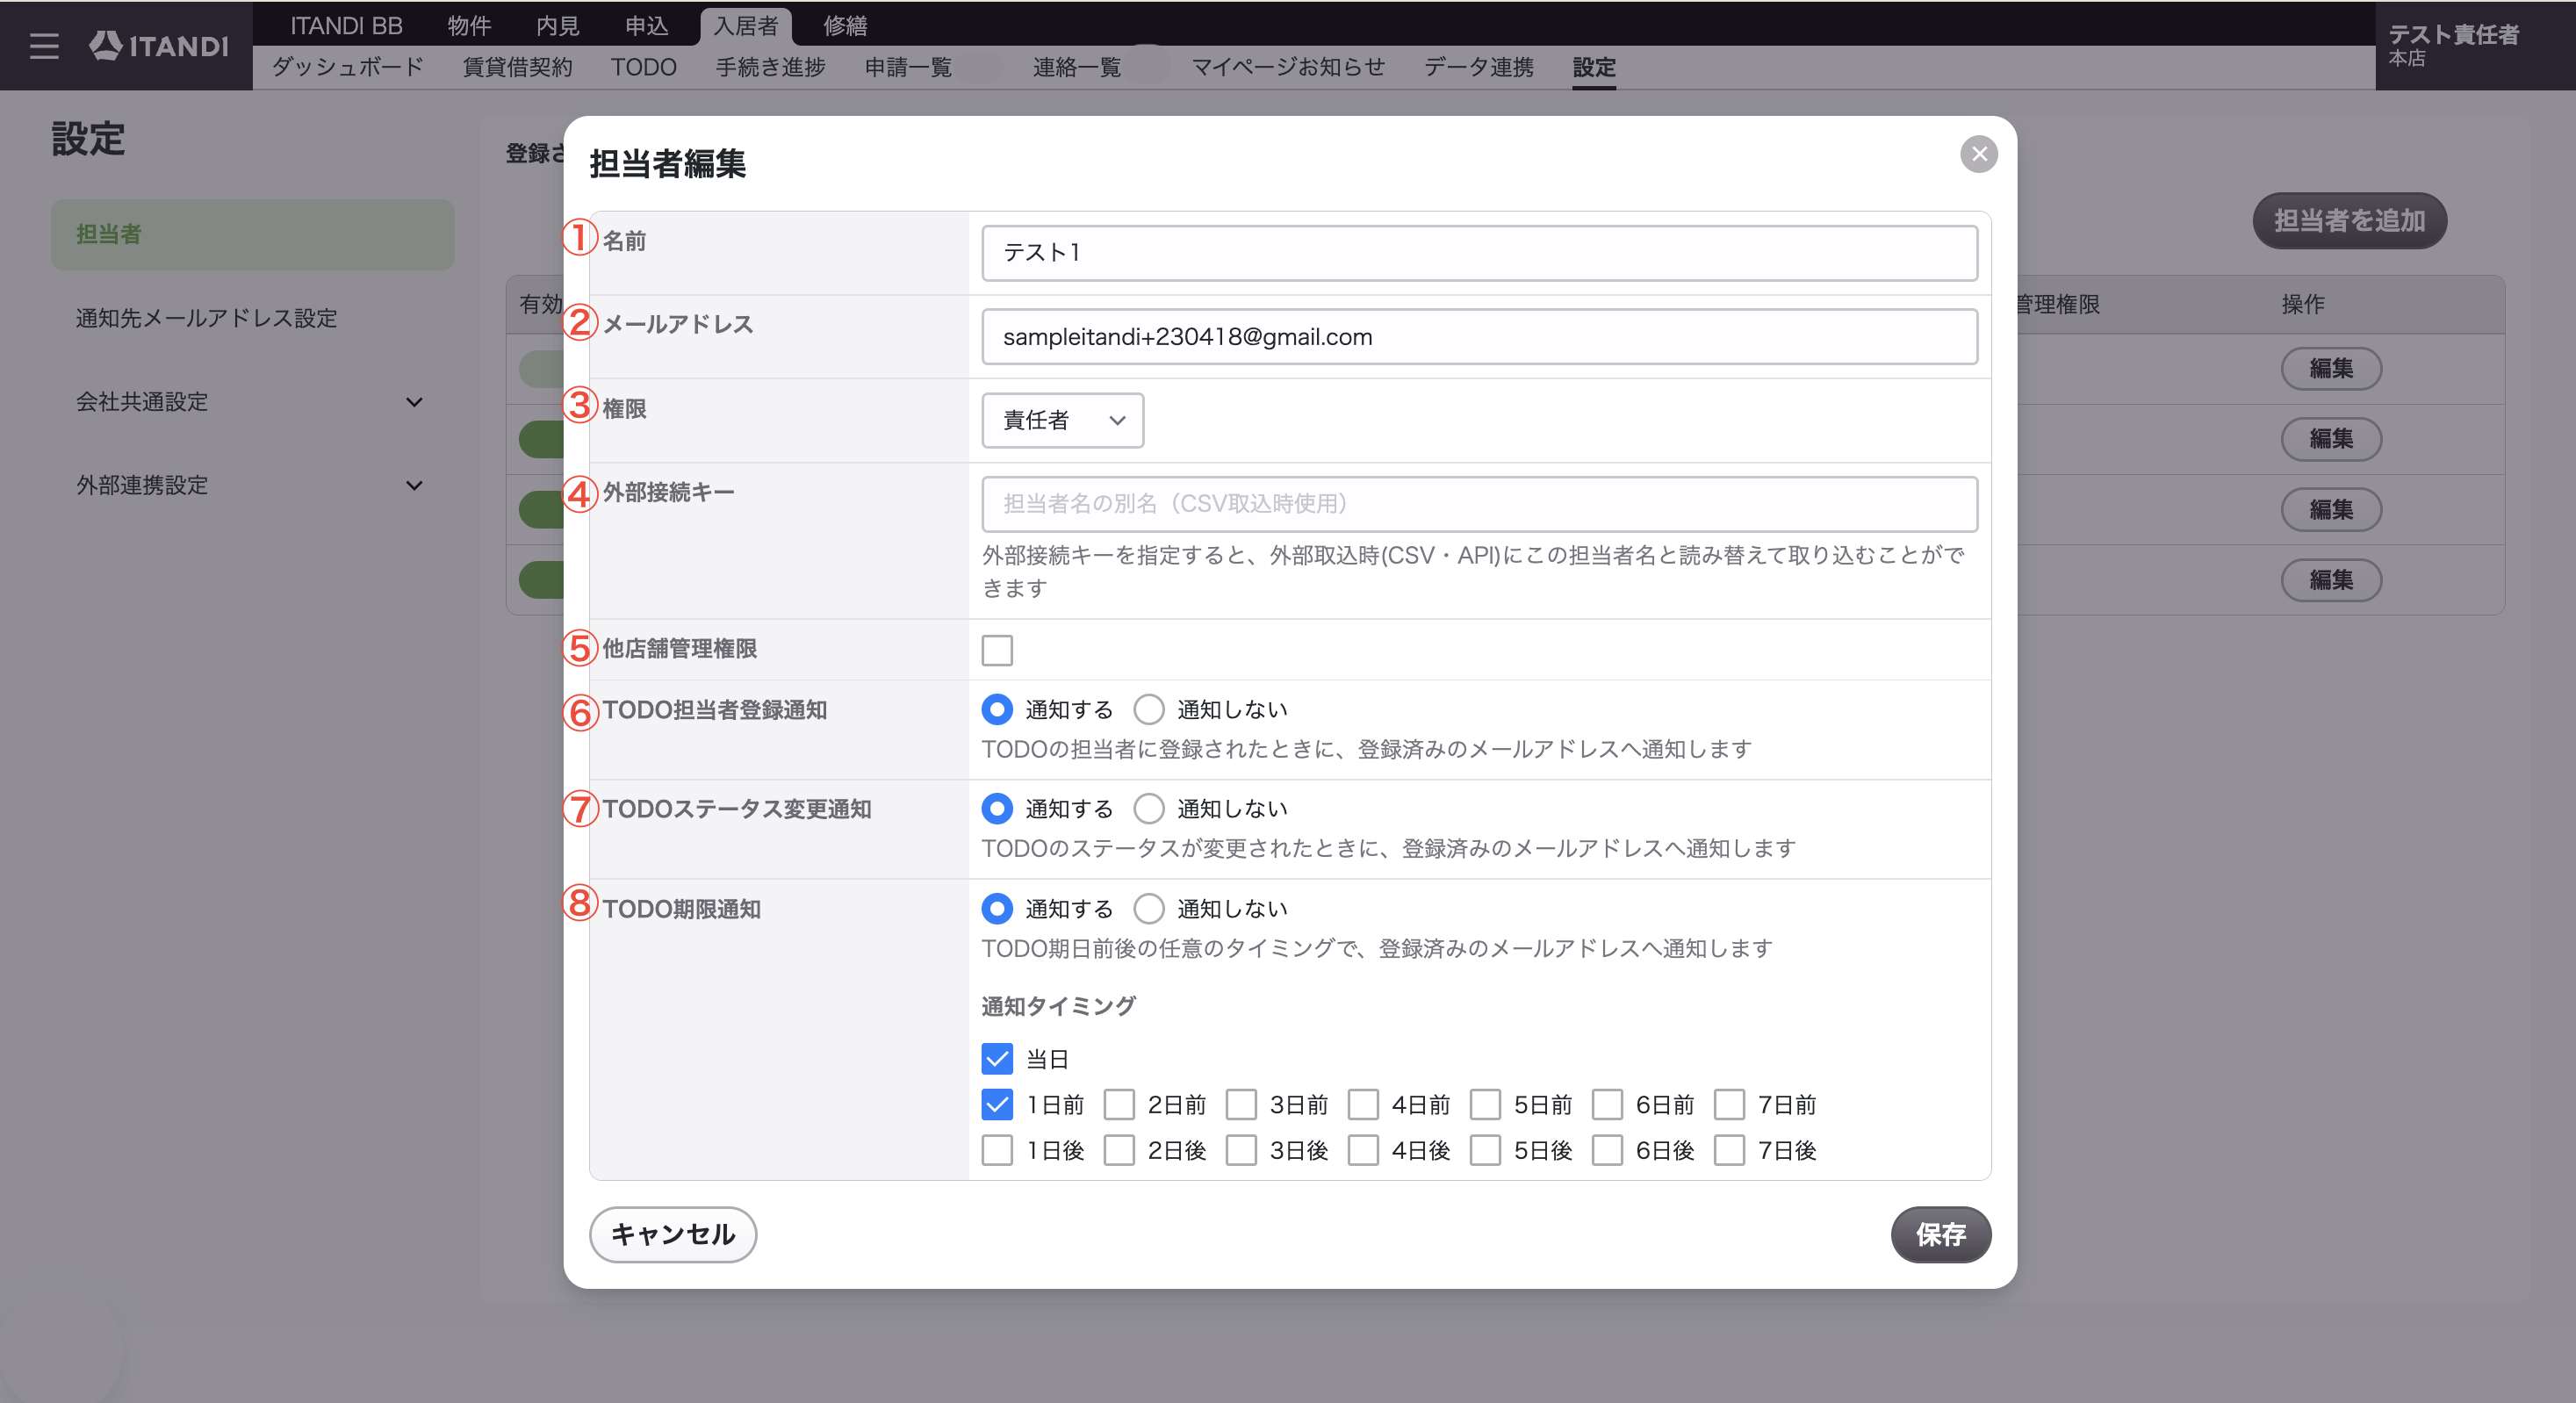The height and width of the screenshot is (1403, 2576).
Task: Click the 担当者を追加 button
Action: pos(2349,221)
